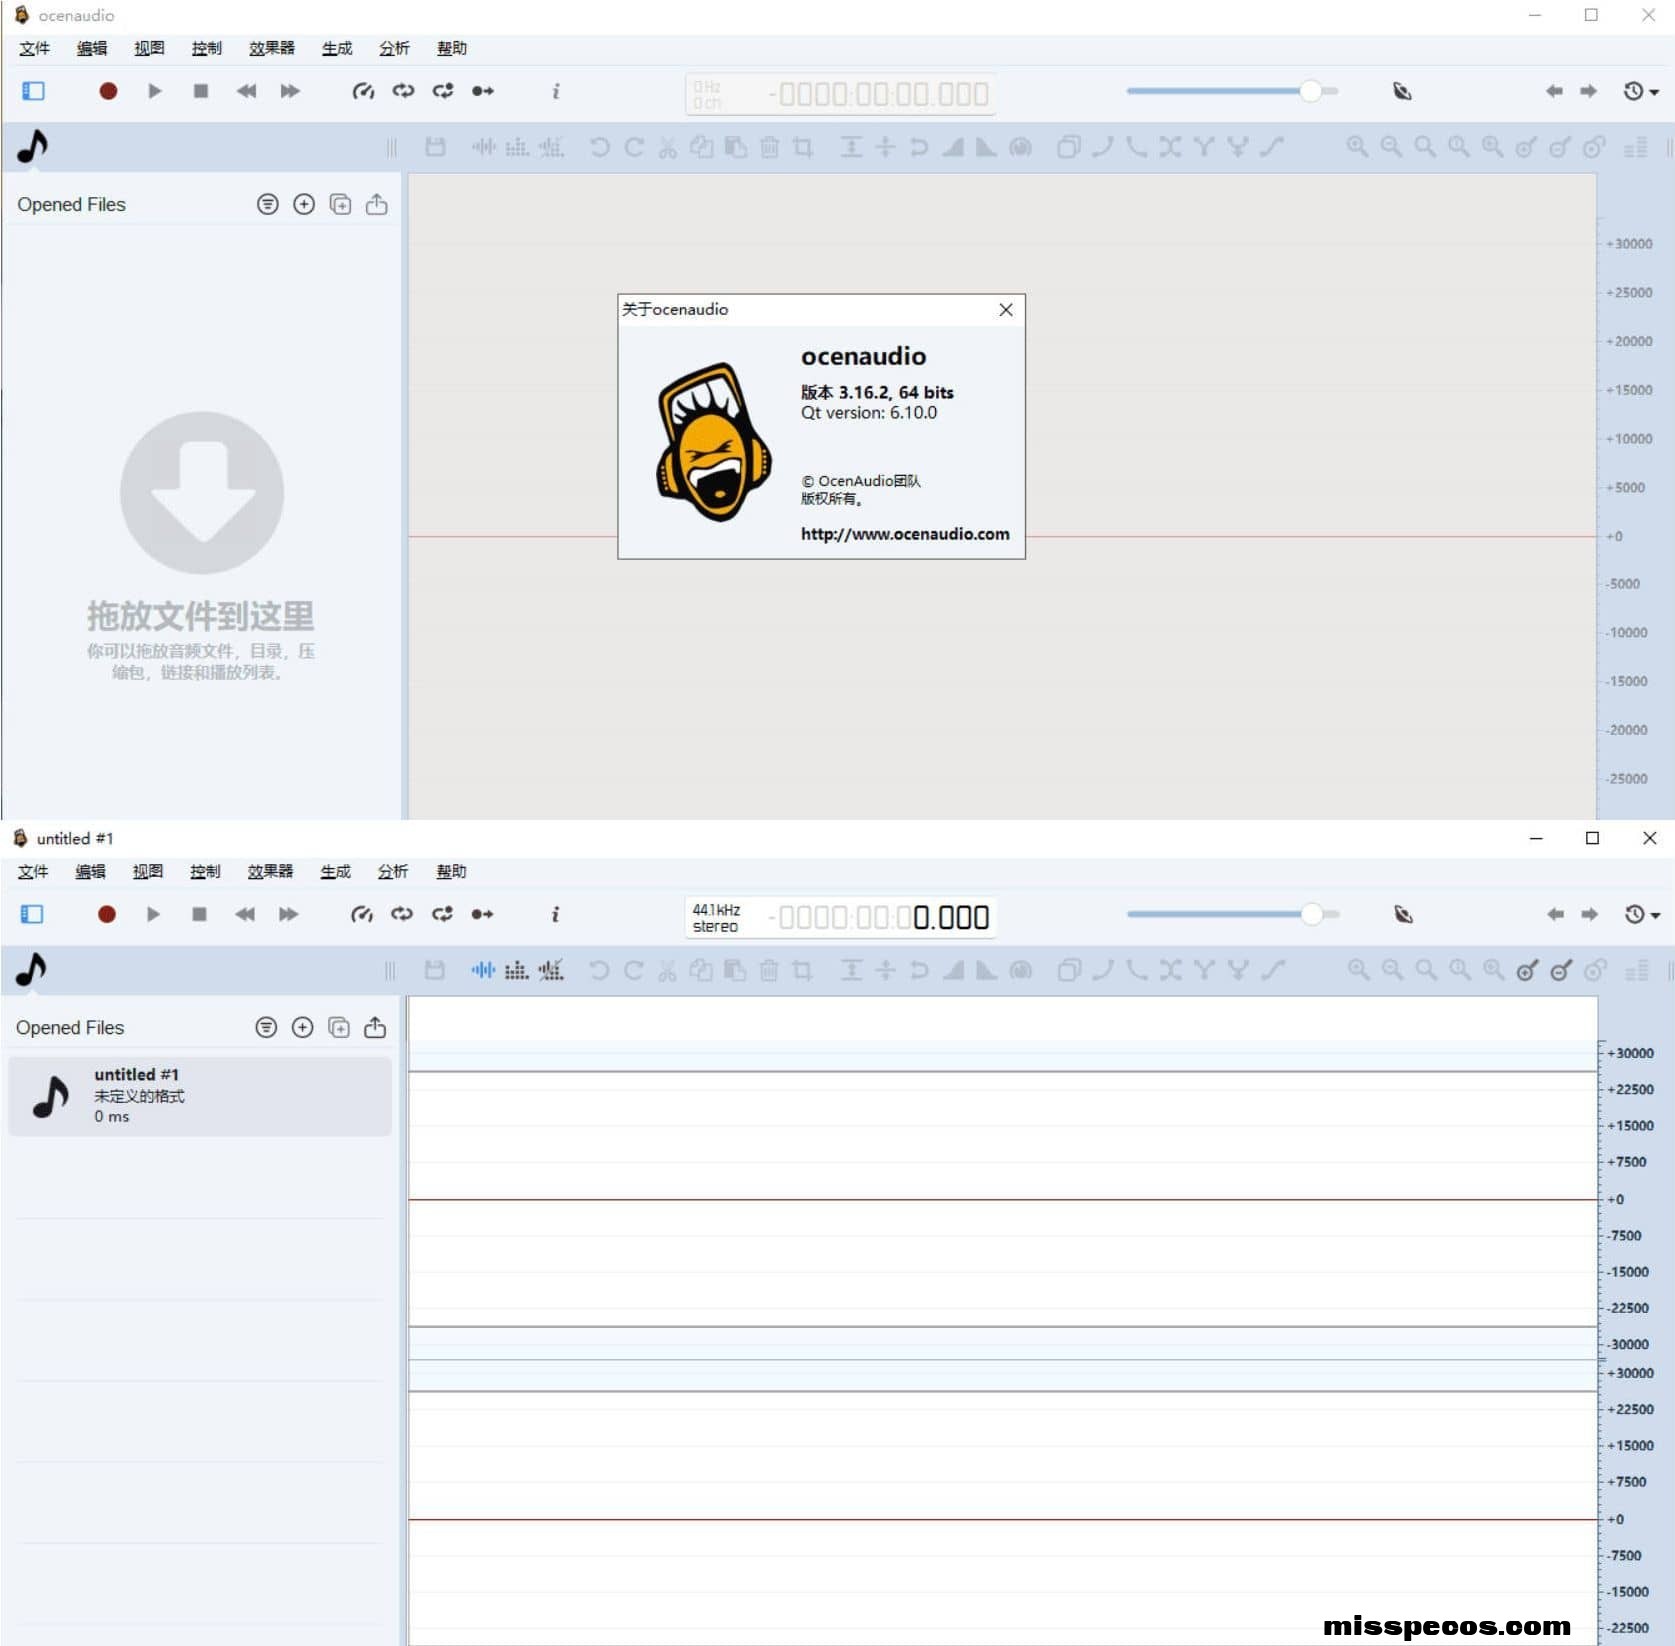Toggle sidebar panel button in untitled #1 window

[x=32, y=914]
